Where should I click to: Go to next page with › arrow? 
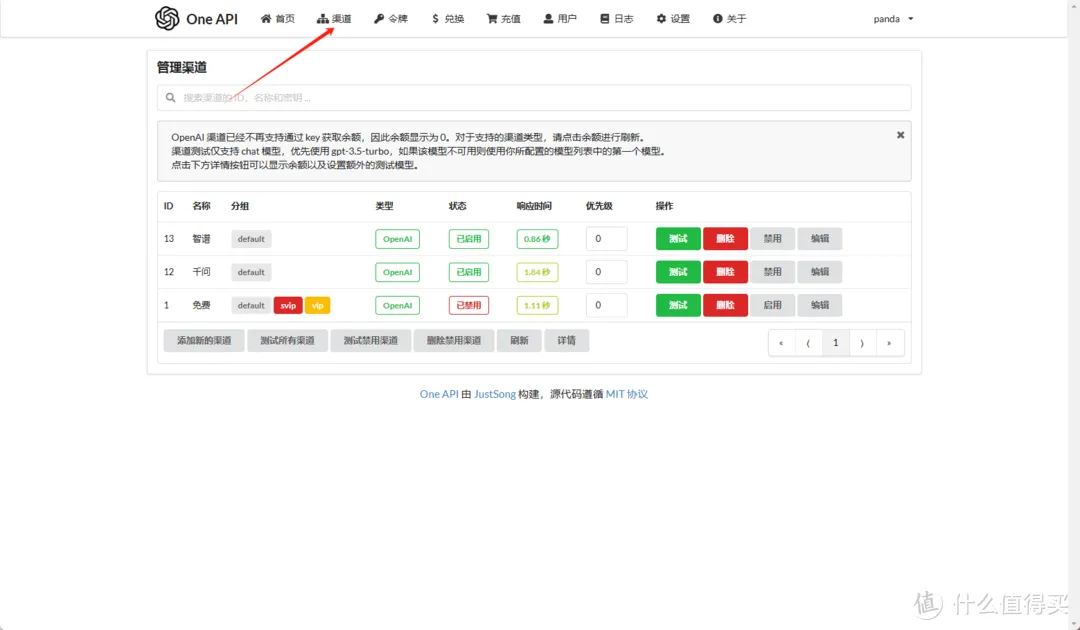click(862, 342)
